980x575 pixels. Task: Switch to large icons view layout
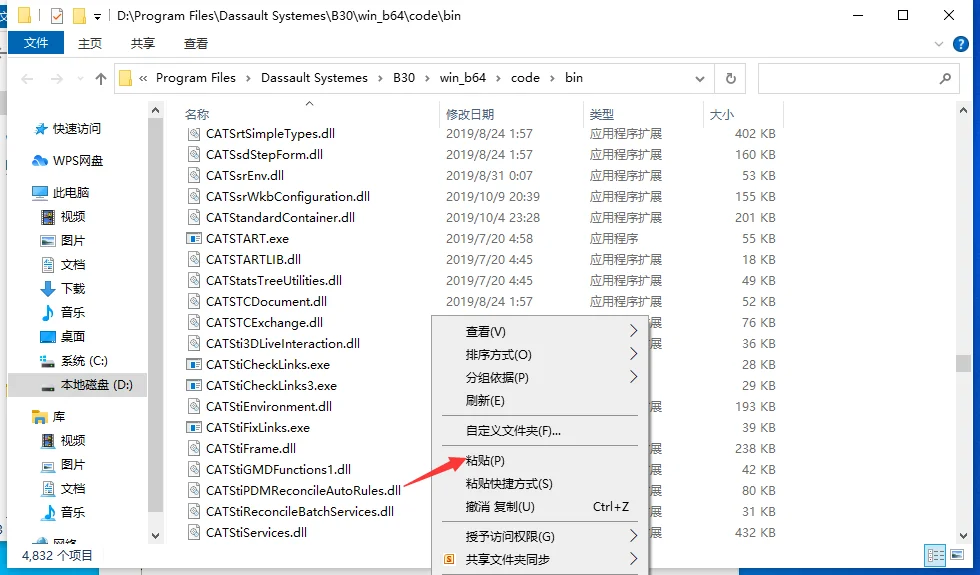point(957,555)
